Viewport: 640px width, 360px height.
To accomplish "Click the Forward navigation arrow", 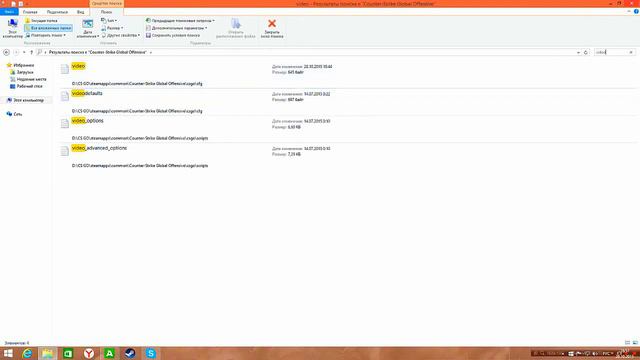I will (16, 52).
